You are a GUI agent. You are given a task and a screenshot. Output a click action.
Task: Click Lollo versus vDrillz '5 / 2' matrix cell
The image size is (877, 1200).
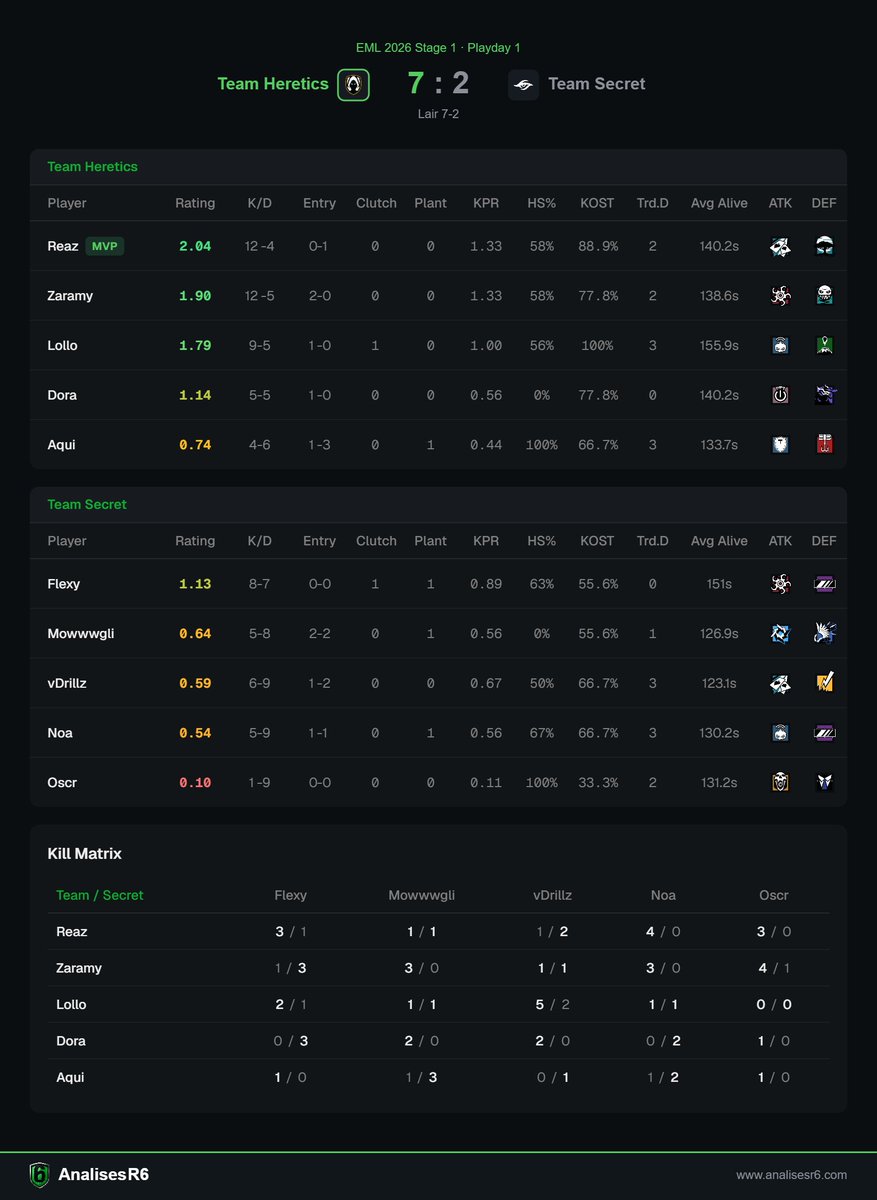click(552, 1004)
